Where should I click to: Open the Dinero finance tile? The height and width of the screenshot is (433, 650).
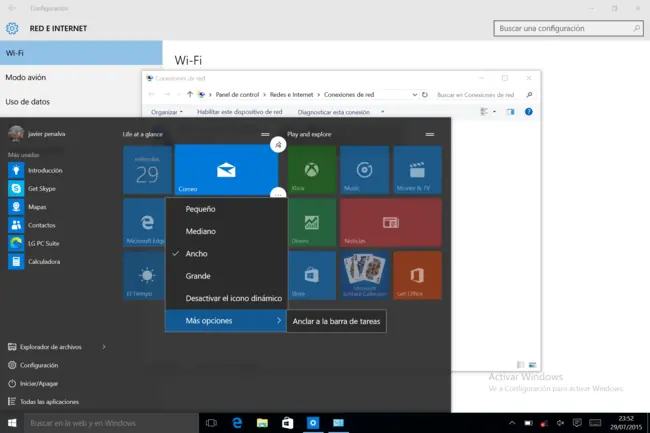tap(312, 223)
